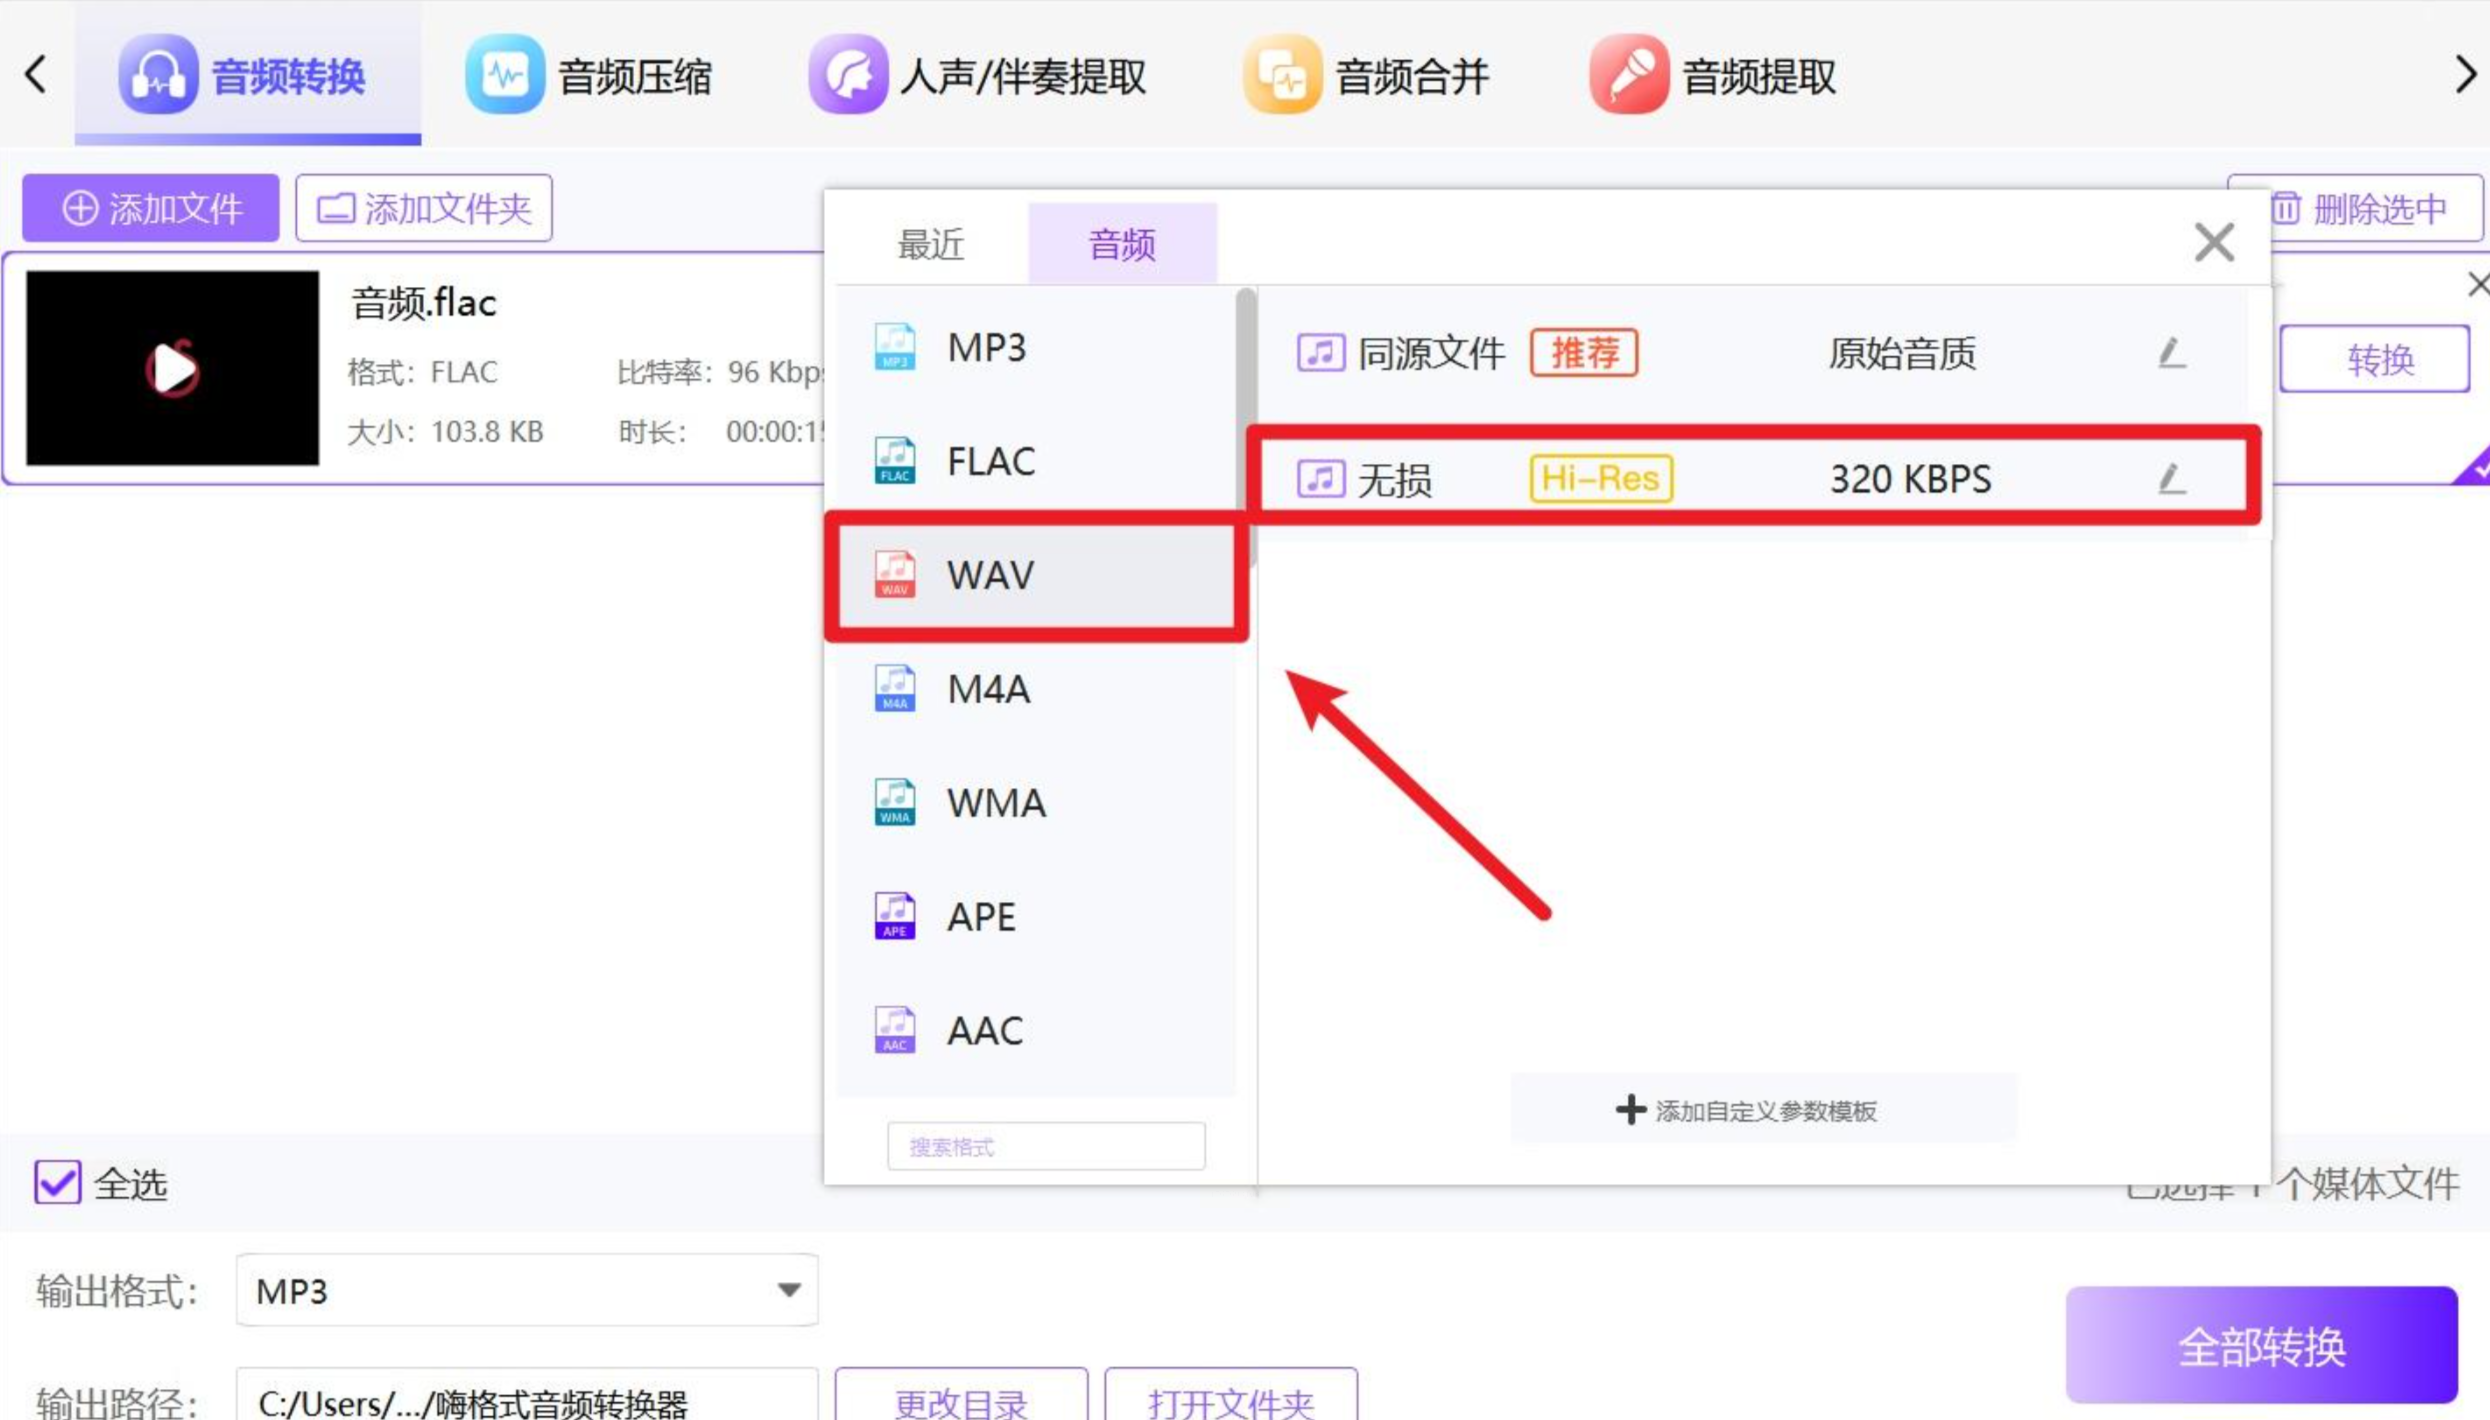Expand the 输出格式 MP3 dropdown
The width and height of the screenshot is (2490, 1420).
click(788, 1290)
